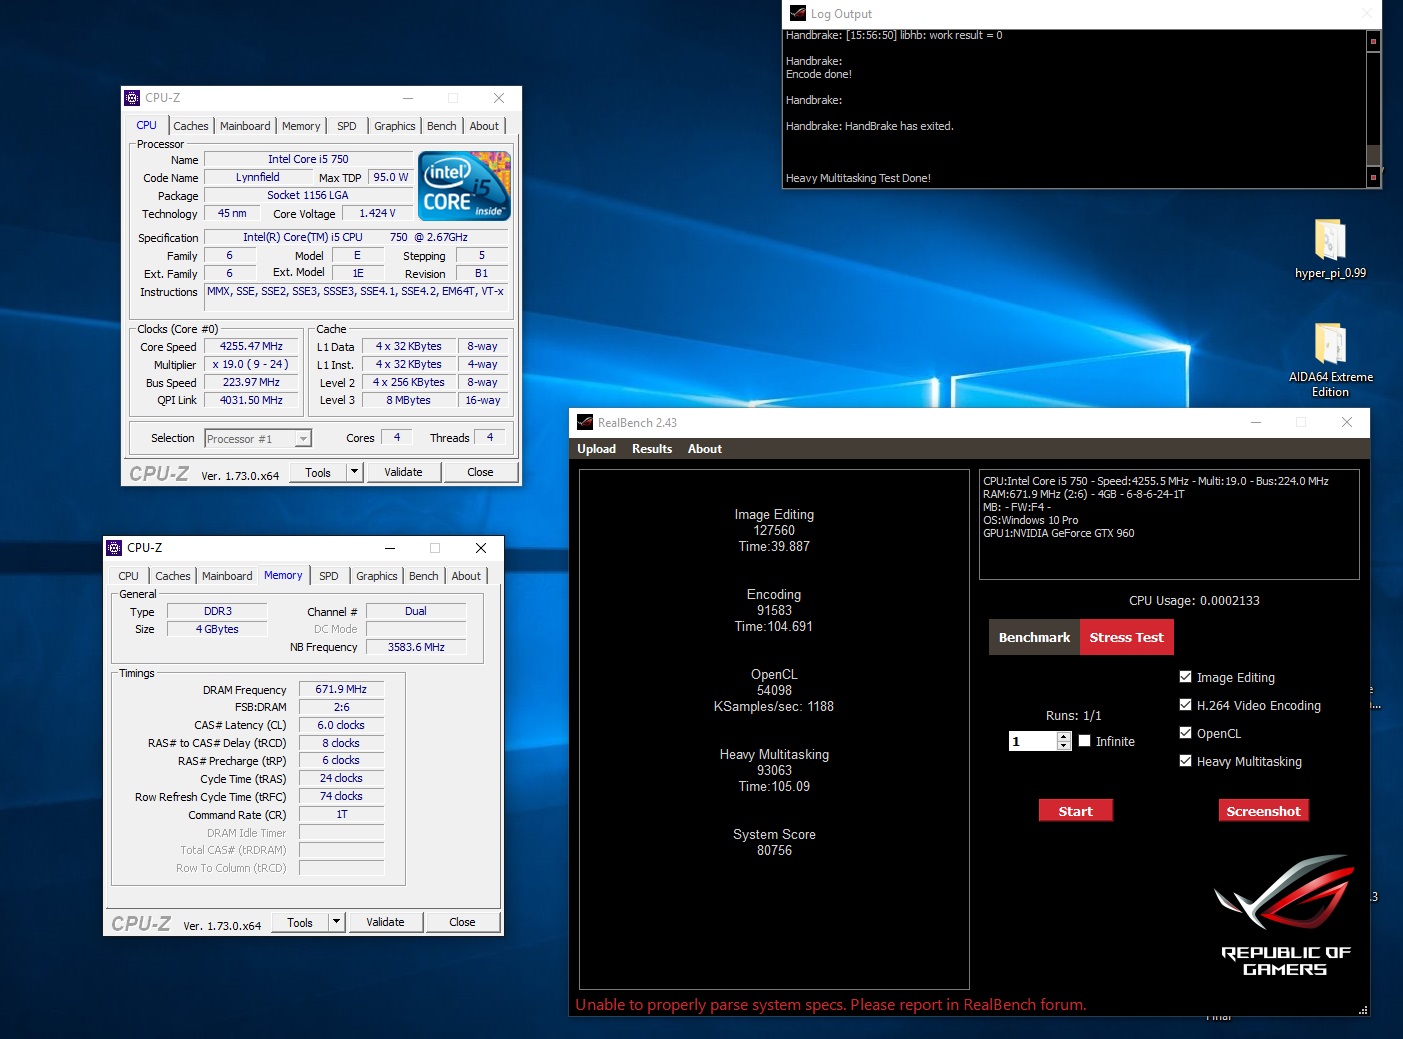This screenshot has width=1403, height=1039.
Task: Switch to Caches tab in top CPU-Z window
Action: 191,126
